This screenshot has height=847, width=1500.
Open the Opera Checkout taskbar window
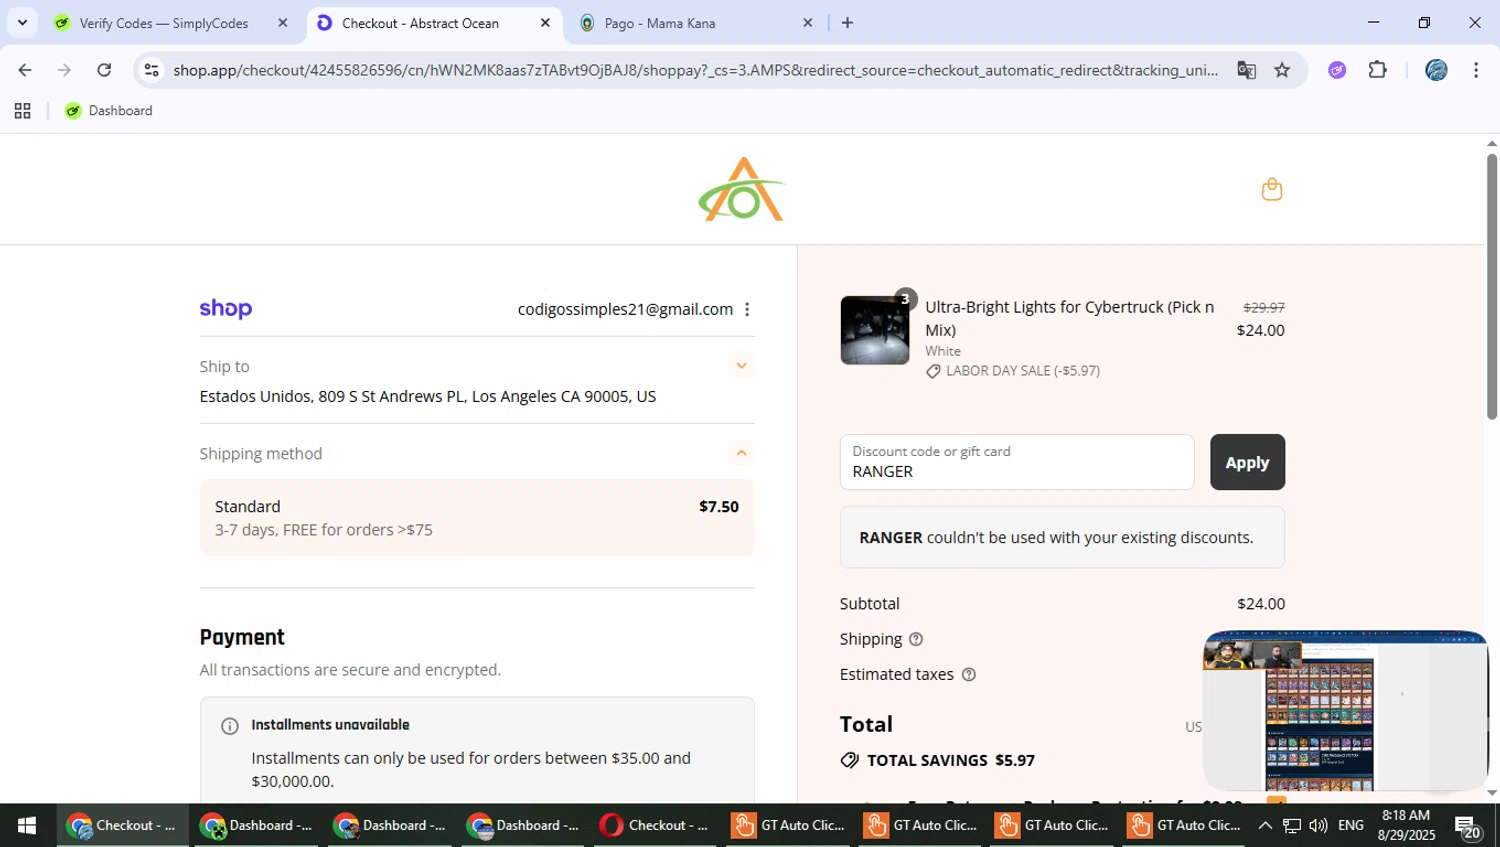(x=654, y=826)
